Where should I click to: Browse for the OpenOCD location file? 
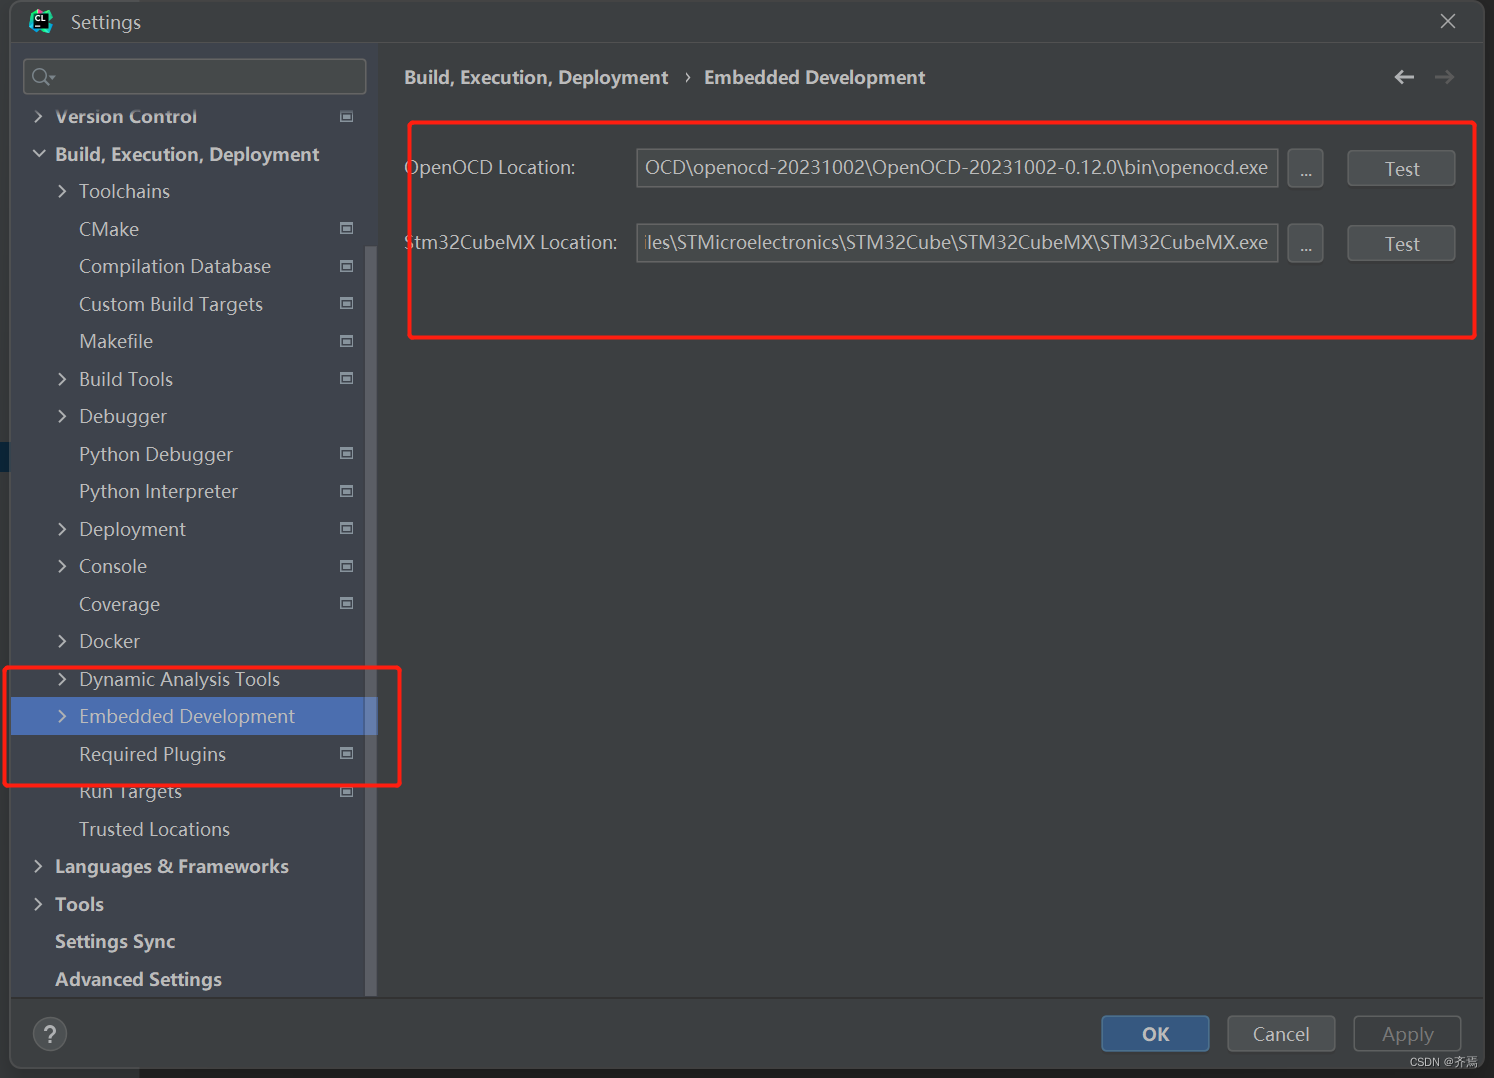click(x=1305, y=168)
